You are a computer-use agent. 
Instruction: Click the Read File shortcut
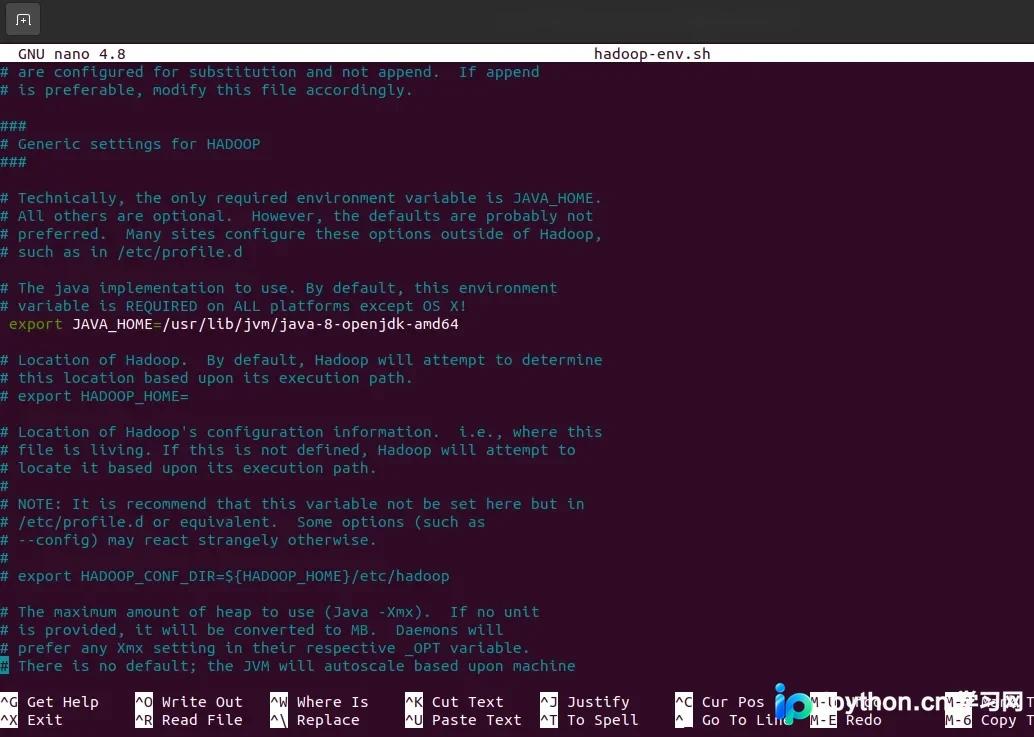pos(189,720)
